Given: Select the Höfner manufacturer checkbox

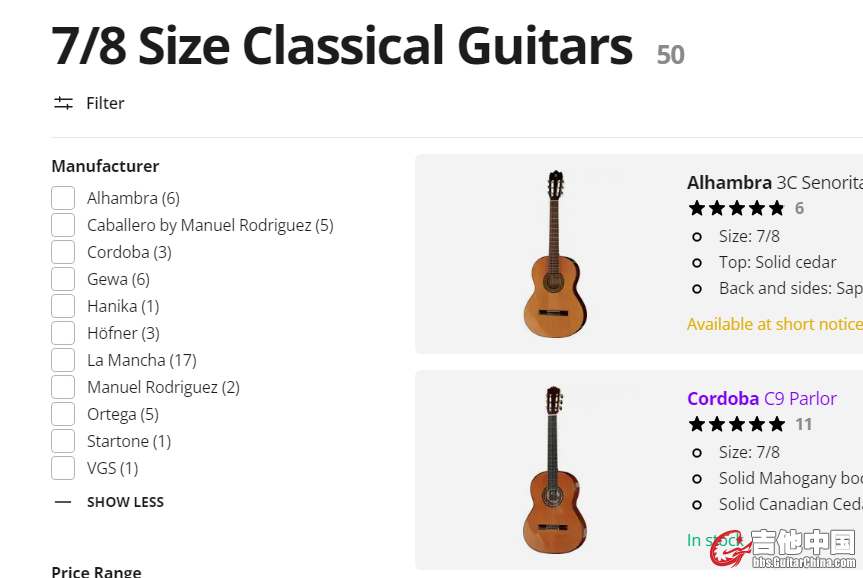Looking at the screenshot, I should (63, 333).
